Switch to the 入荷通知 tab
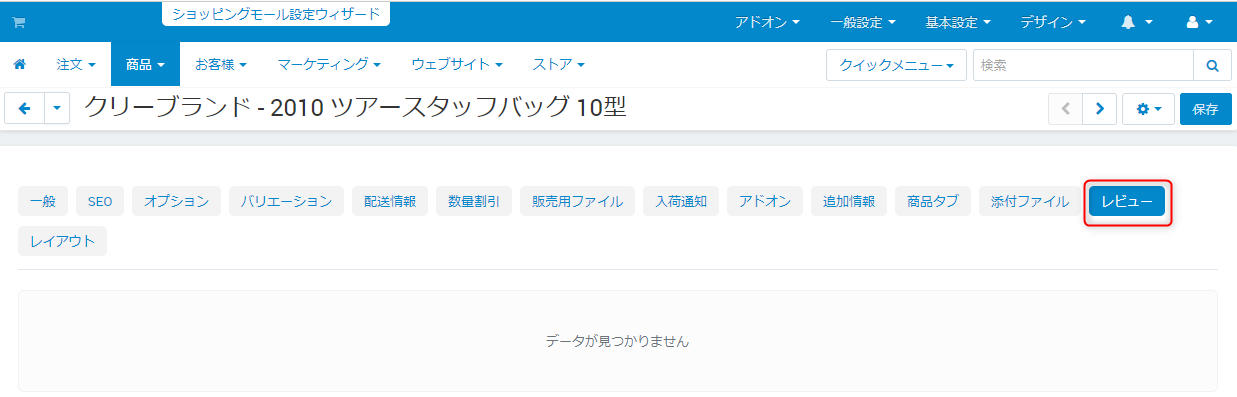This screenshot has width=1237, height=397. pyautogui.click(x=681, y=201)
